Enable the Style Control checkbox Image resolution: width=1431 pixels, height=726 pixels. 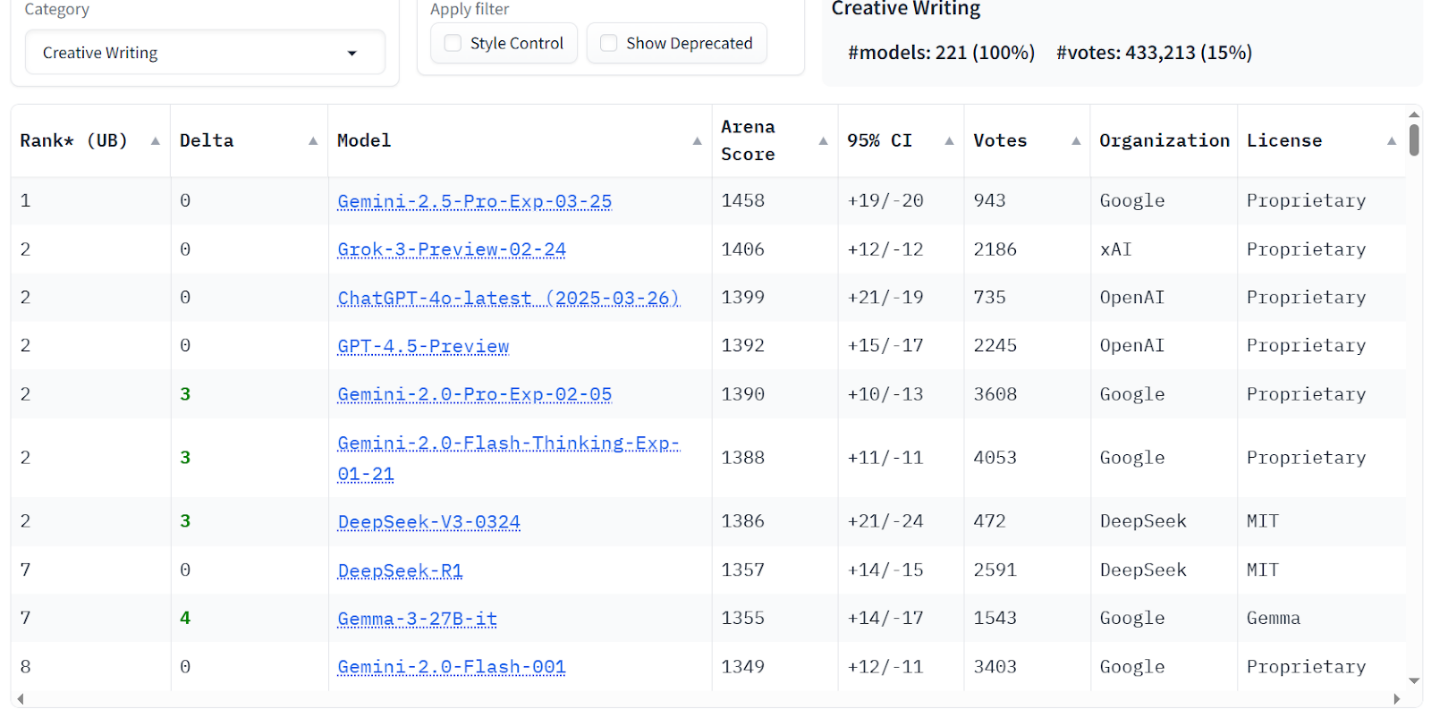(453, 44)
